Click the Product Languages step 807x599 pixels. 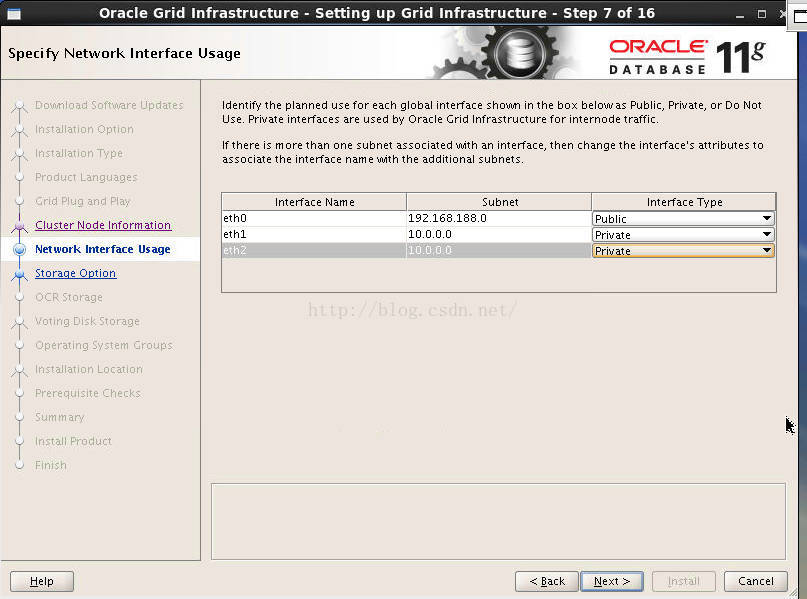point(86,177)
